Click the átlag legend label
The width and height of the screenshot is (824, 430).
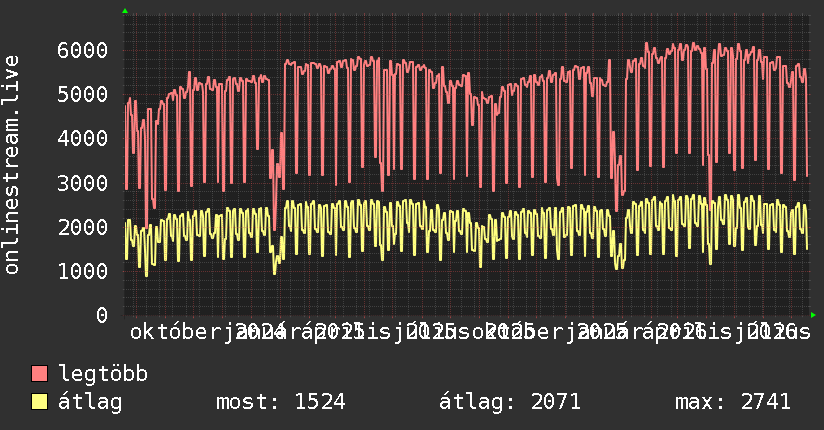[90, 402]
